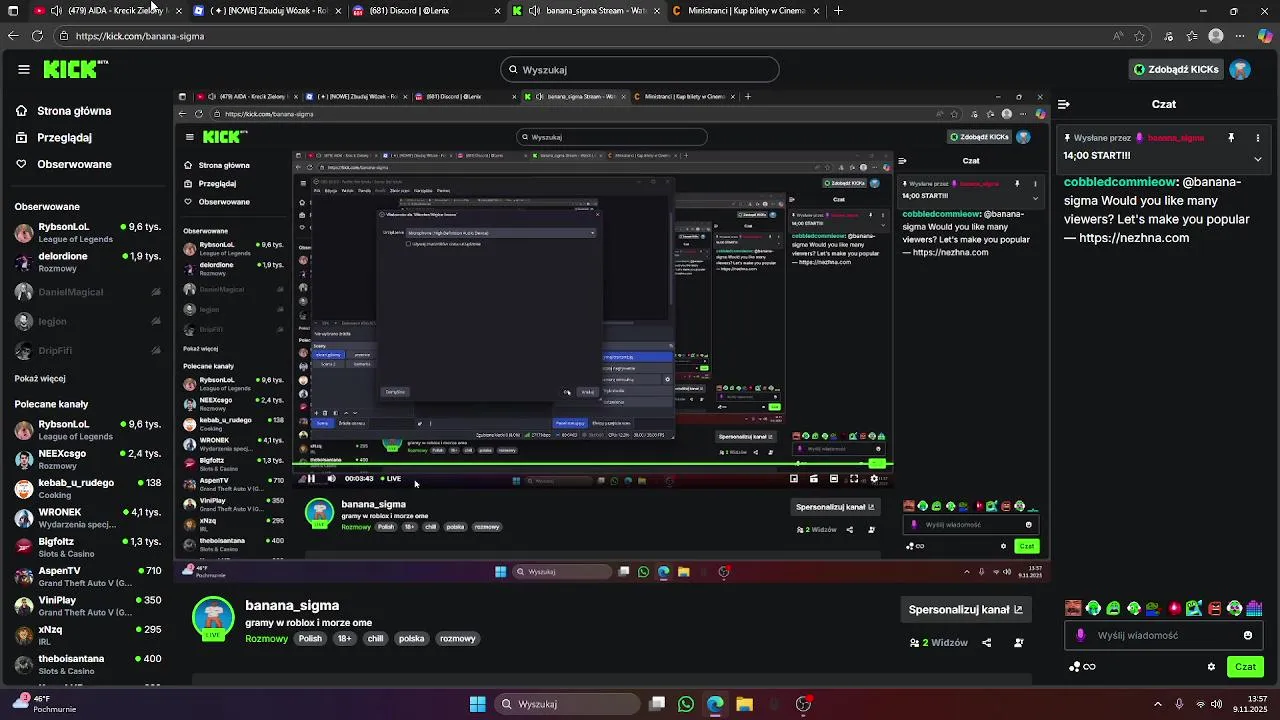Select the polska tag below stream title

411,639
